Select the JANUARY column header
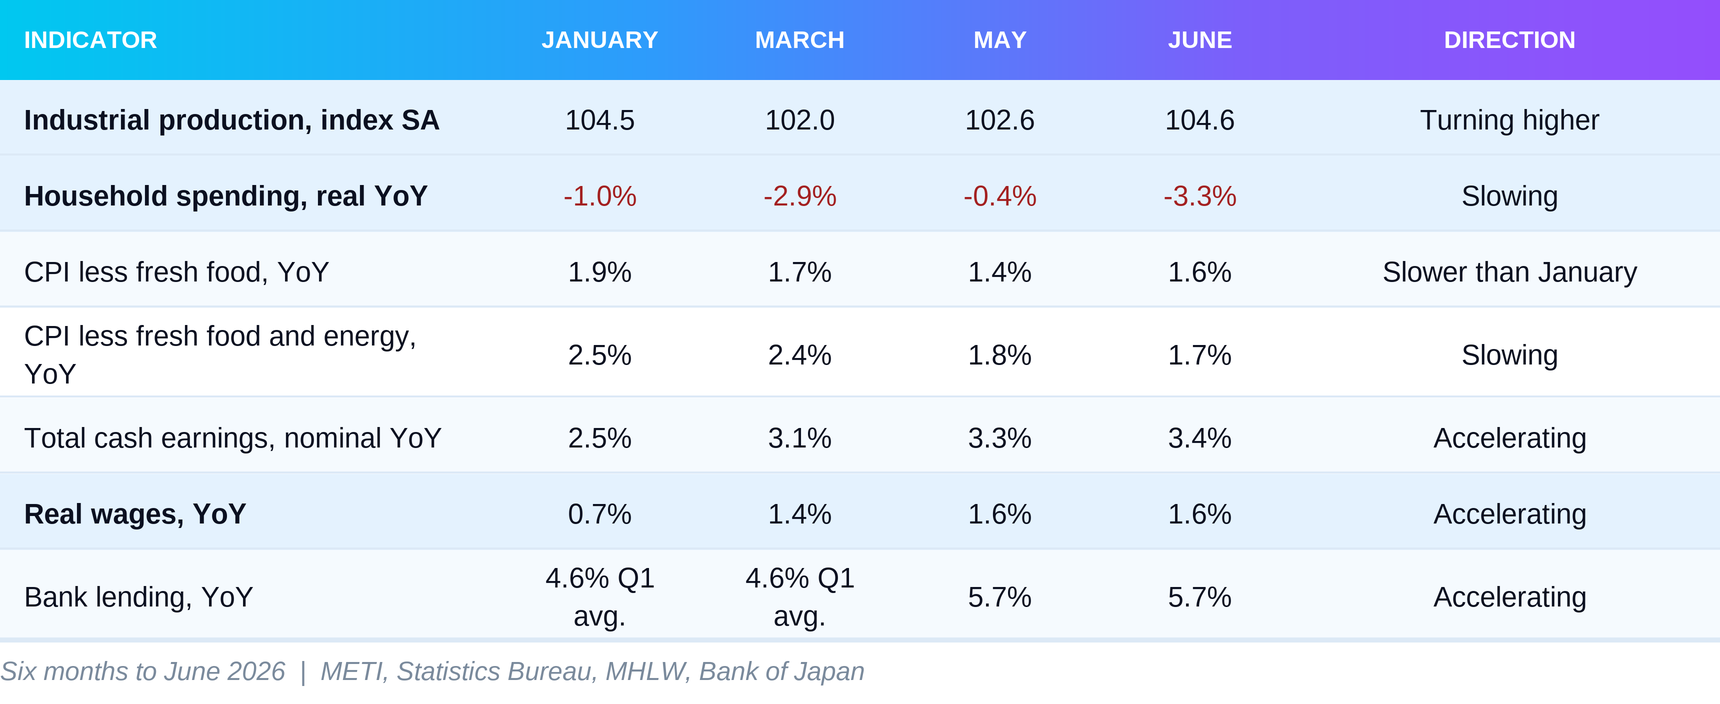The width and height of the screenshot is (1720, 704). coord(600,40)
